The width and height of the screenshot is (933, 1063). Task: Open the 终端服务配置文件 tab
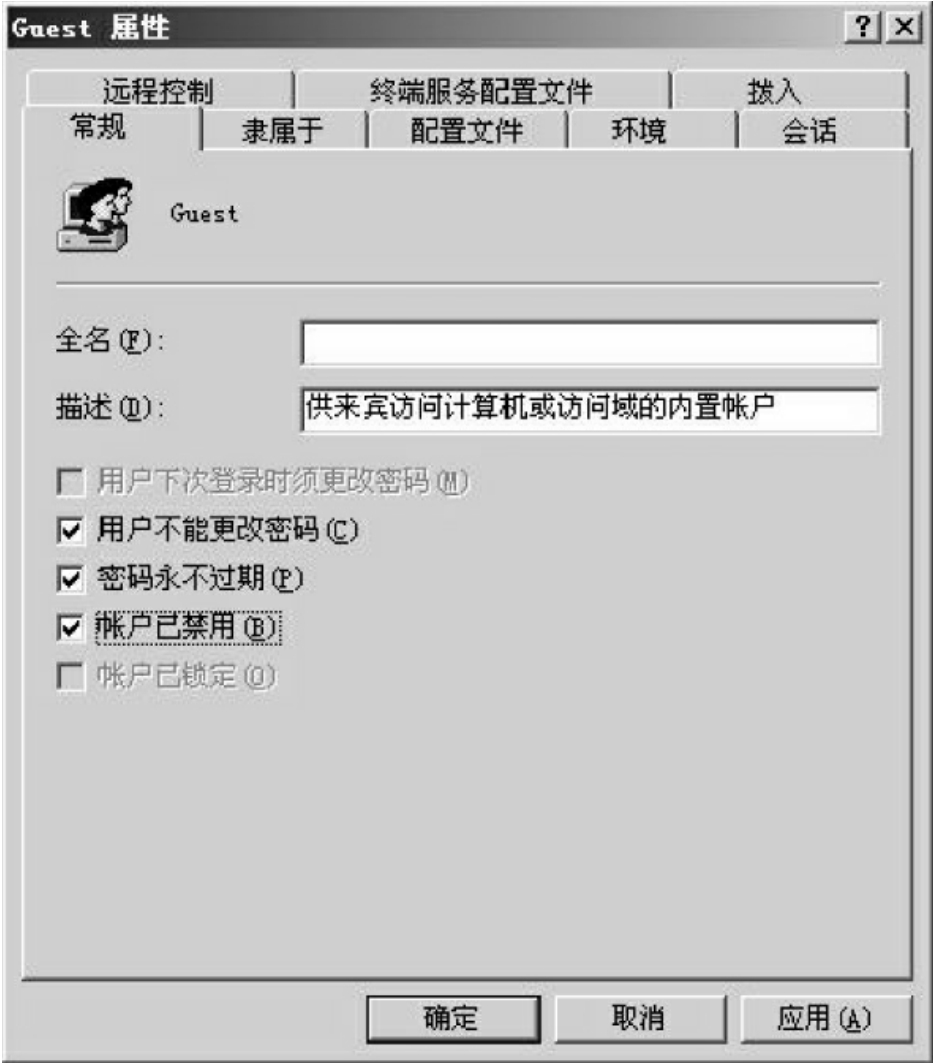(482, 90)
